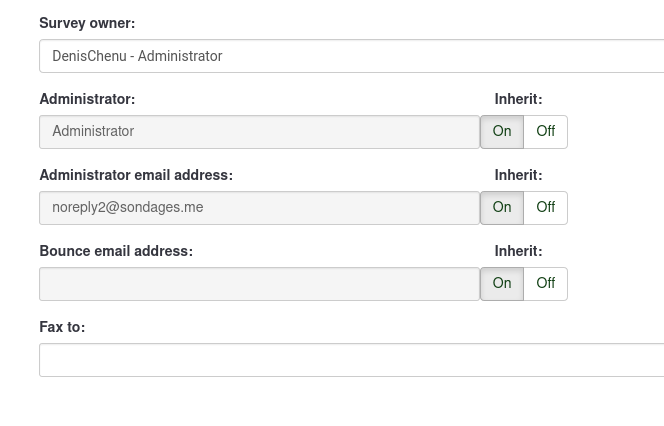664x426 pixels.
Task: Turn on Inherit for Administrator
Action: pos(502,131)
